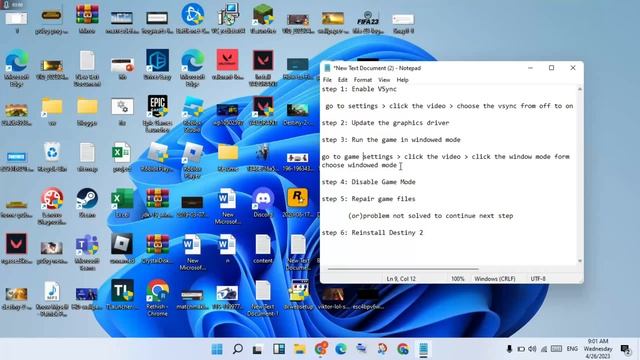Screen dimensions: 640x360
Task: Click the Notepad taskbar icon
Action: (x=423, y=349)
